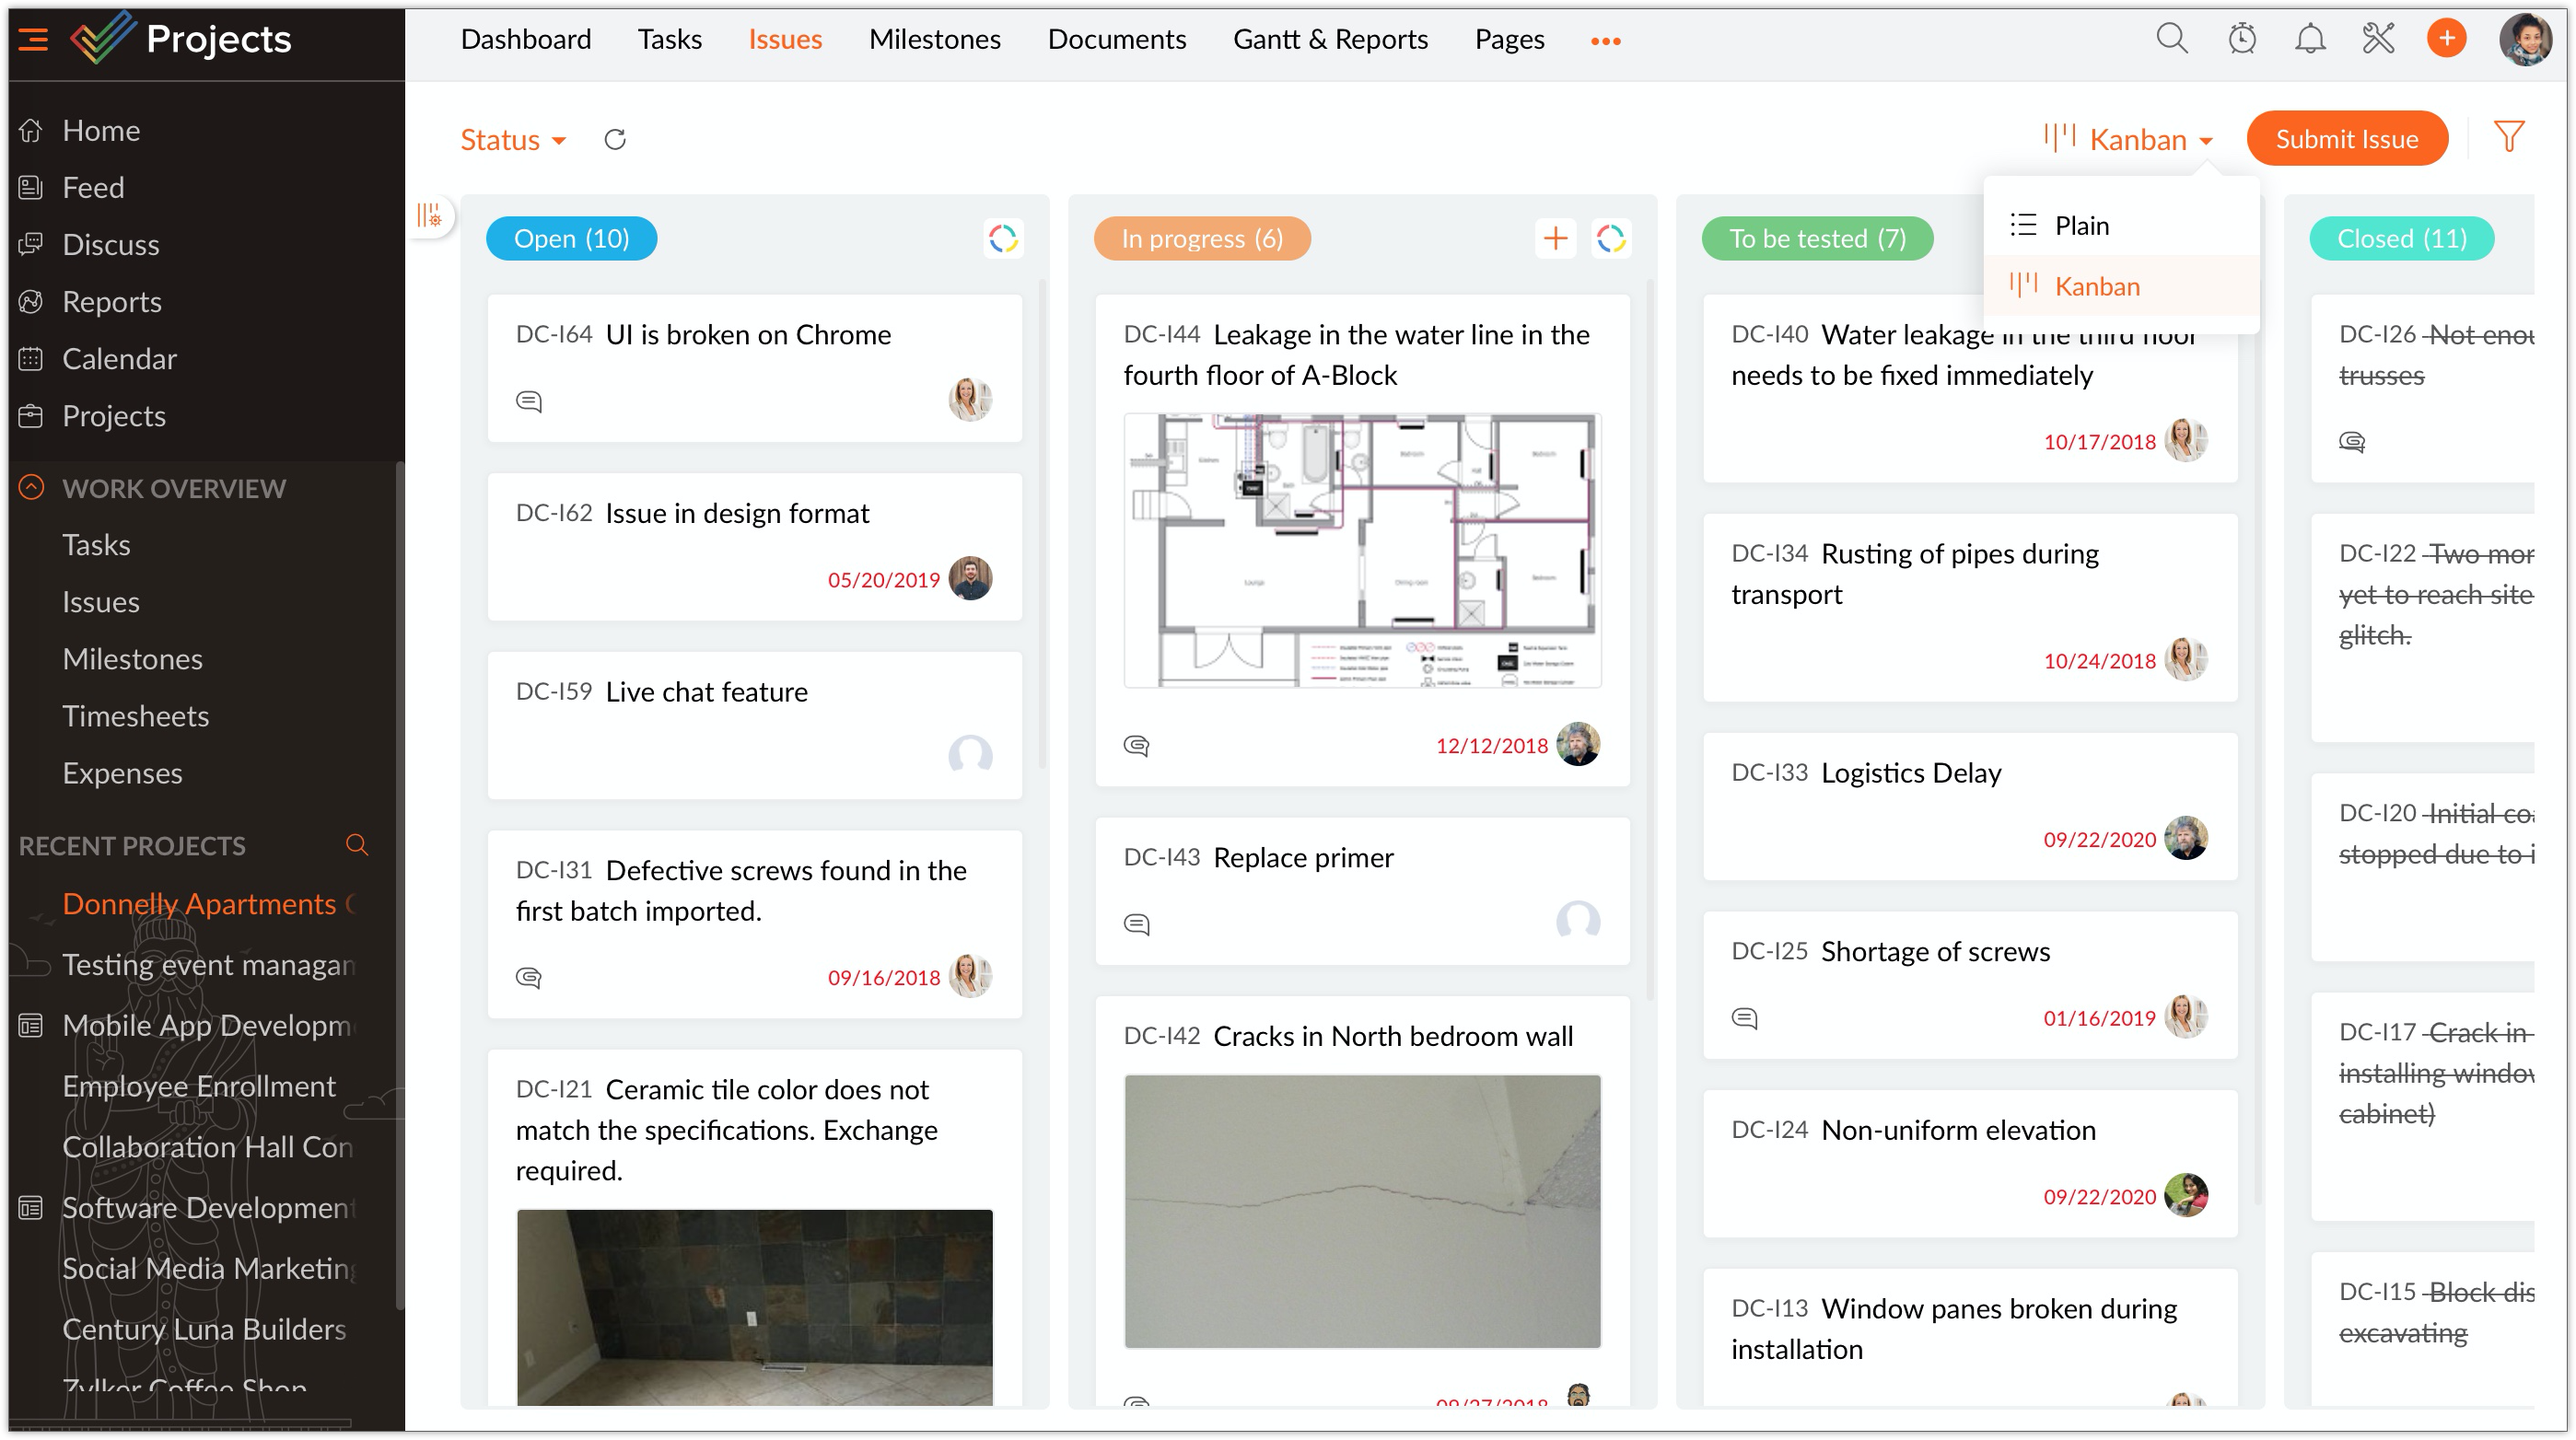Switch to the Milestones tab

[x=934, y=39]
